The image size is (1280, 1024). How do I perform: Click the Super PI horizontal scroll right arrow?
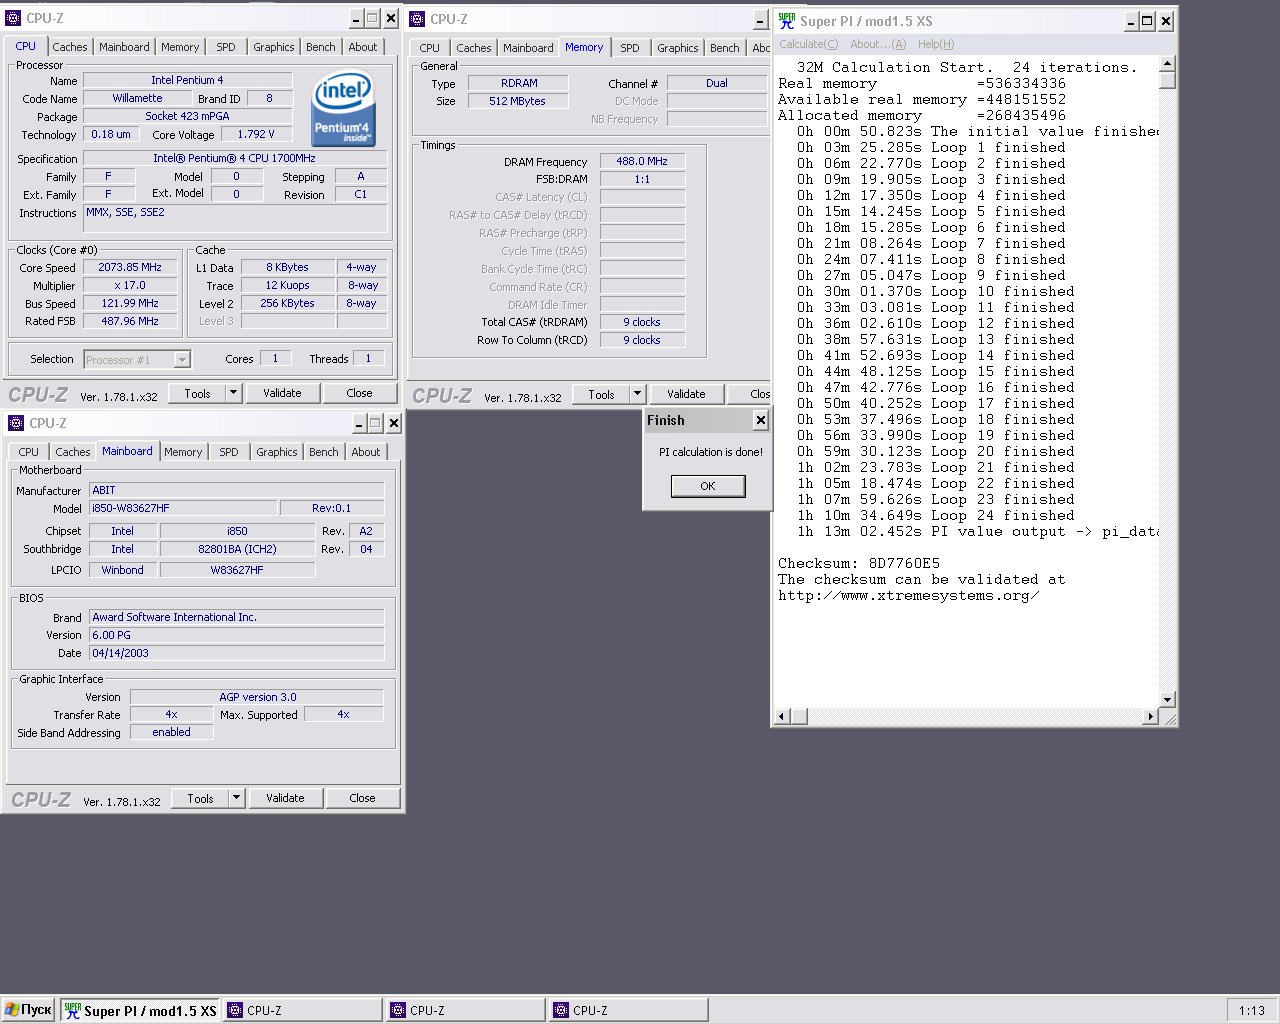point(1150,716)
